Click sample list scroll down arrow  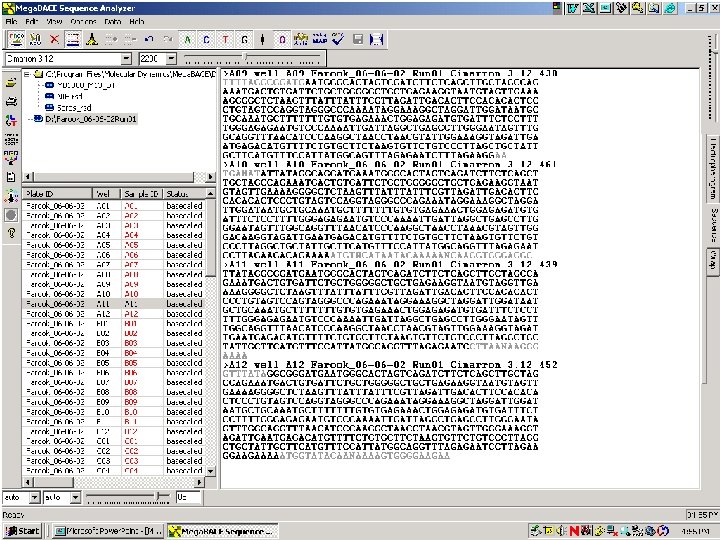click(210, 471)
